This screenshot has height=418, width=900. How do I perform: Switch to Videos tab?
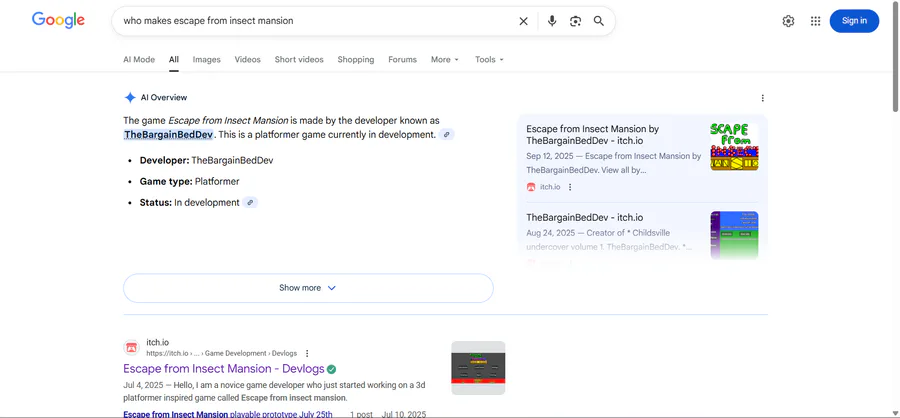(x=247, y=60)
